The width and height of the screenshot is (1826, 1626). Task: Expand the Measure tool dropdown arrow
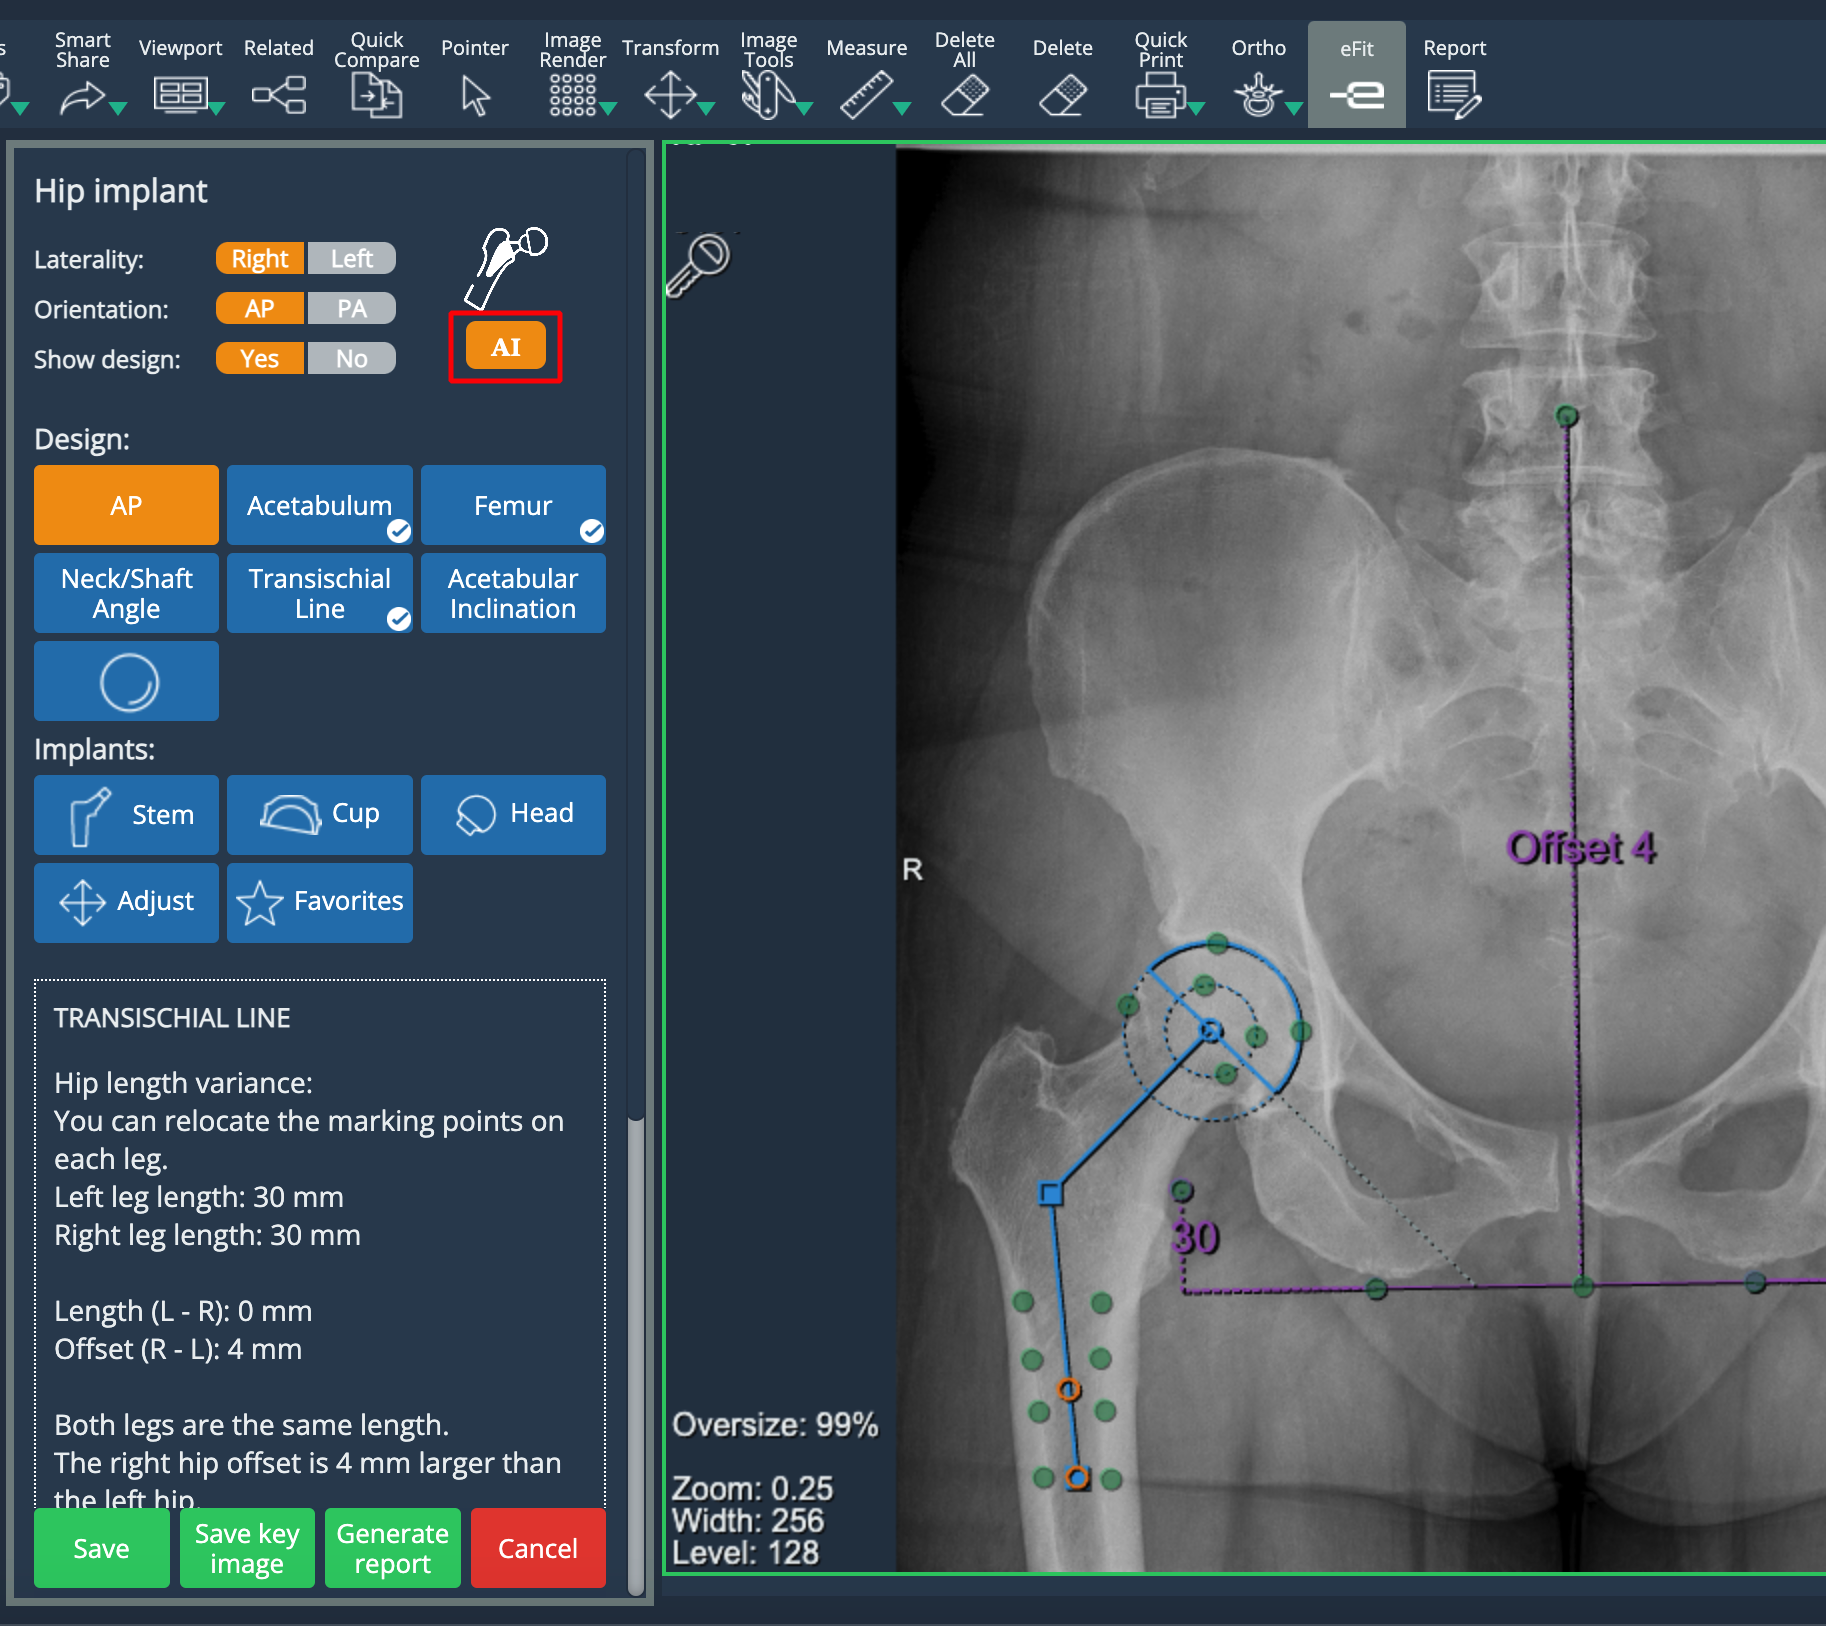click(x=902, y=108)
